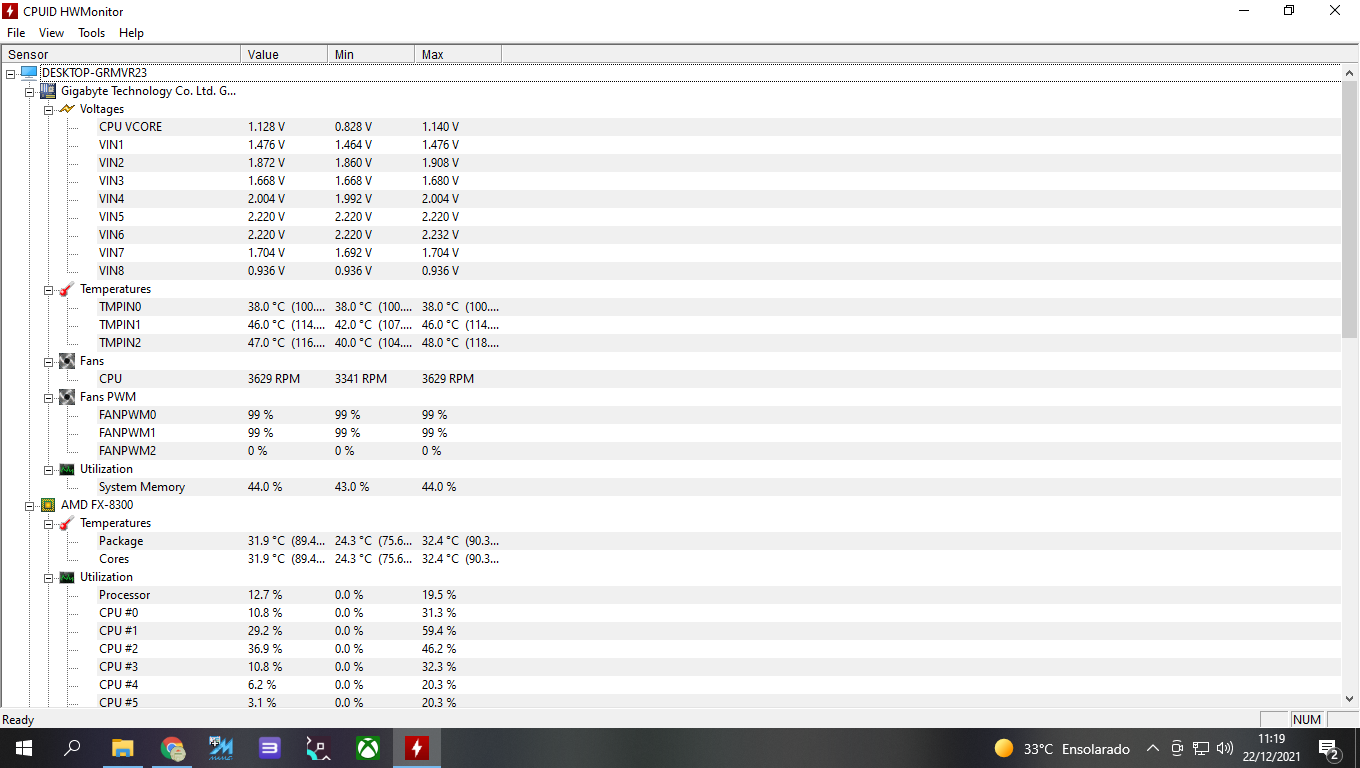1360x768 pixels.
Task: Click the vertical scrollbar thumb
Action: pyautogui.click(x=1349, y=210)
